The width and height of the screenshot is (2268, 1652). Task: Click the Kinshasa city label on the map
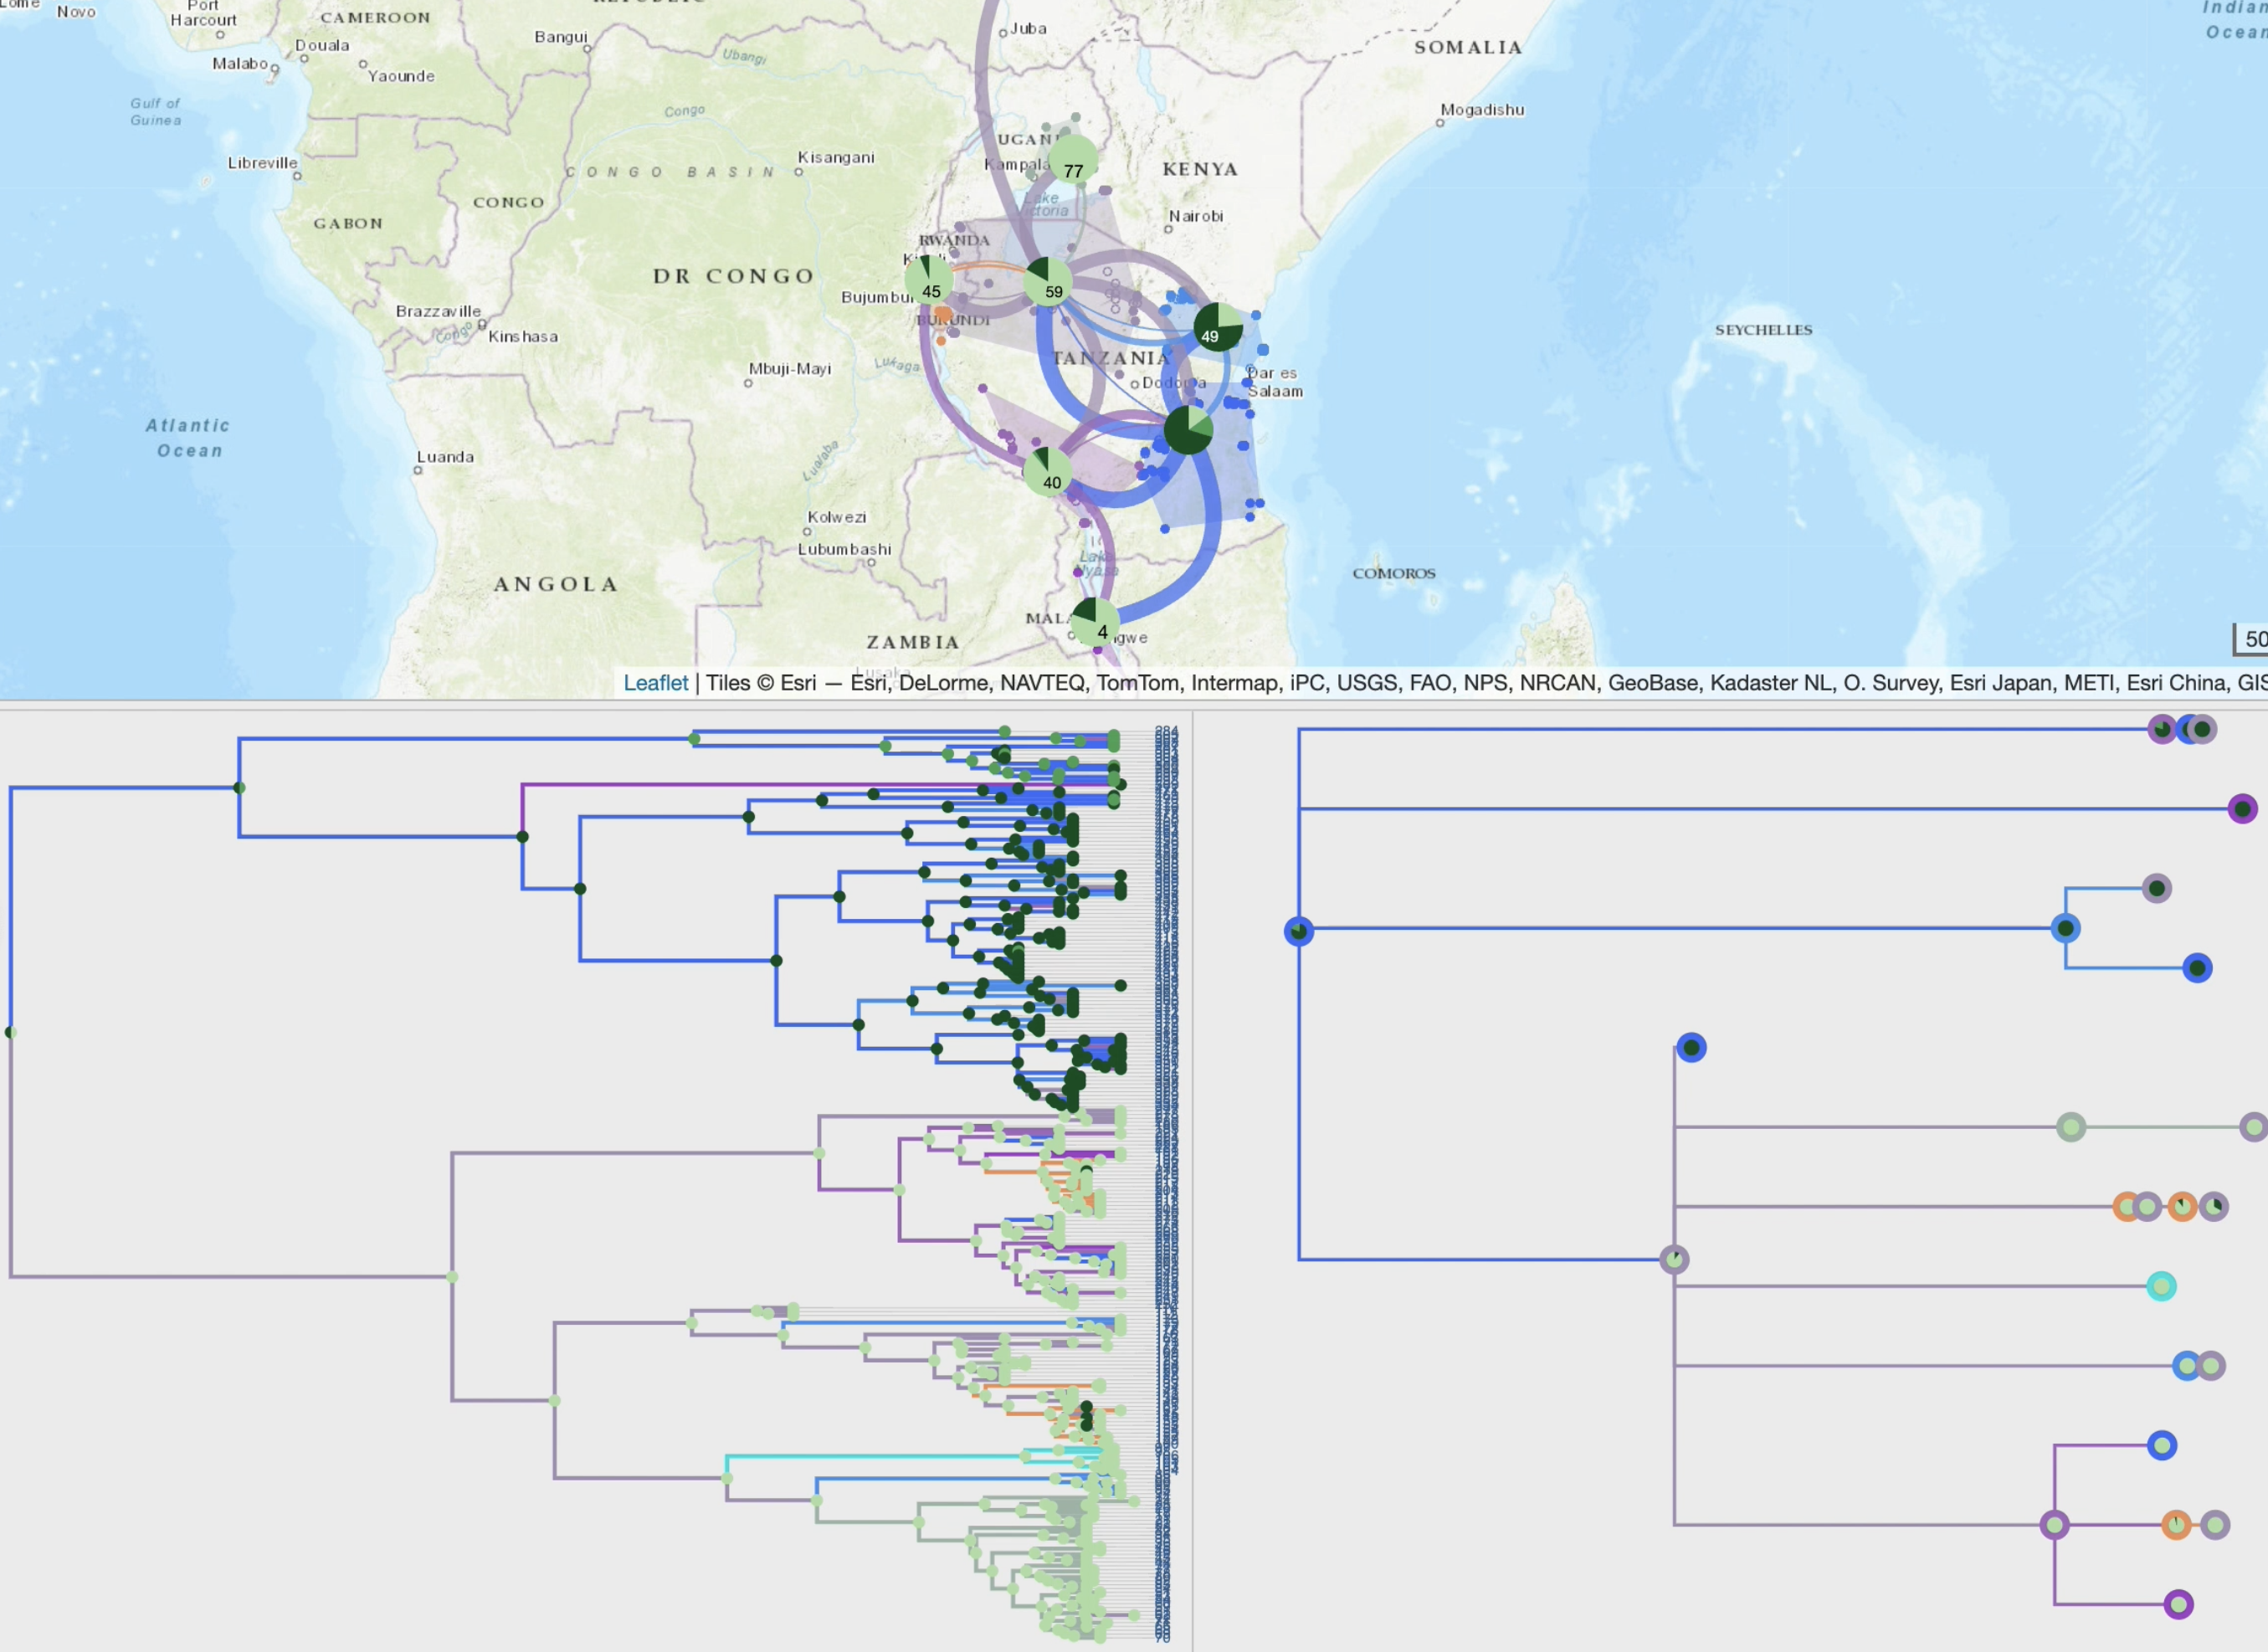[x=523, y=336]
